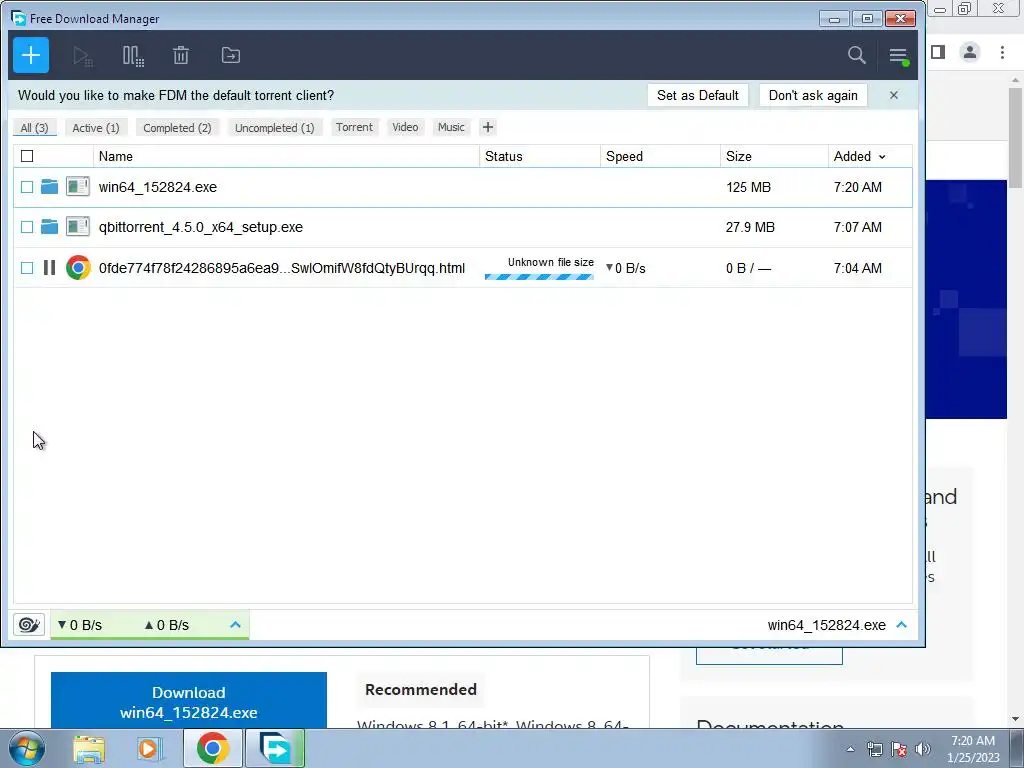This screenshot has width=1024, height=768.
Task: Open folder icon for win64_152824.exe row
Action: pyautogui.click(x=49, y=187)
